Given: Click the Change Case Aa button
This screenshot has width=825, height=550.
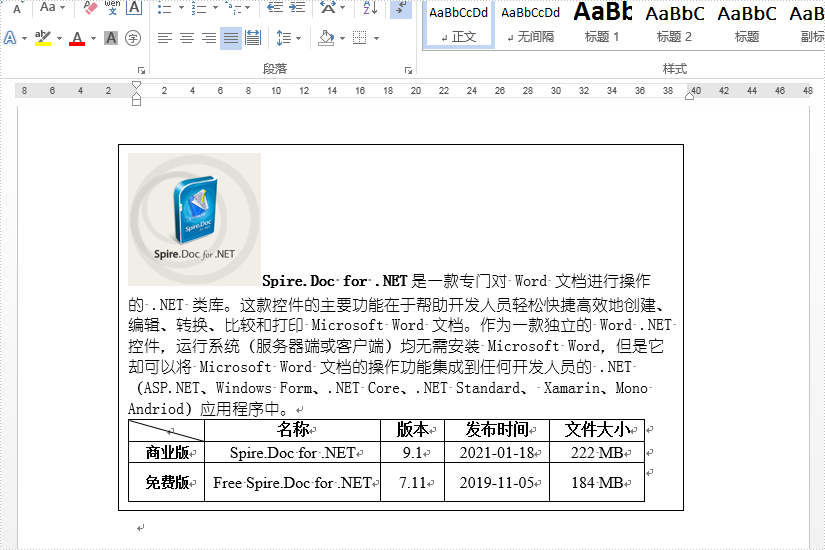Looking at the screenshot, I should point(47,7).
